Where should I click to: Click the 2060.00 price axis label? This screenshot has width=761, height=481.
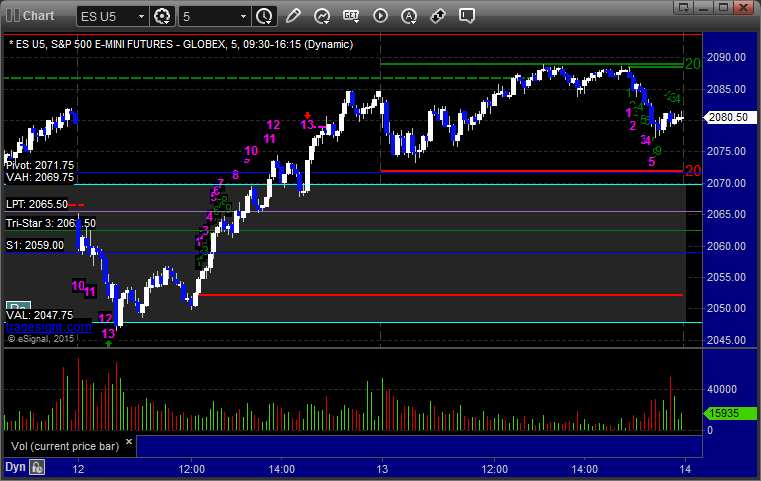726,246
